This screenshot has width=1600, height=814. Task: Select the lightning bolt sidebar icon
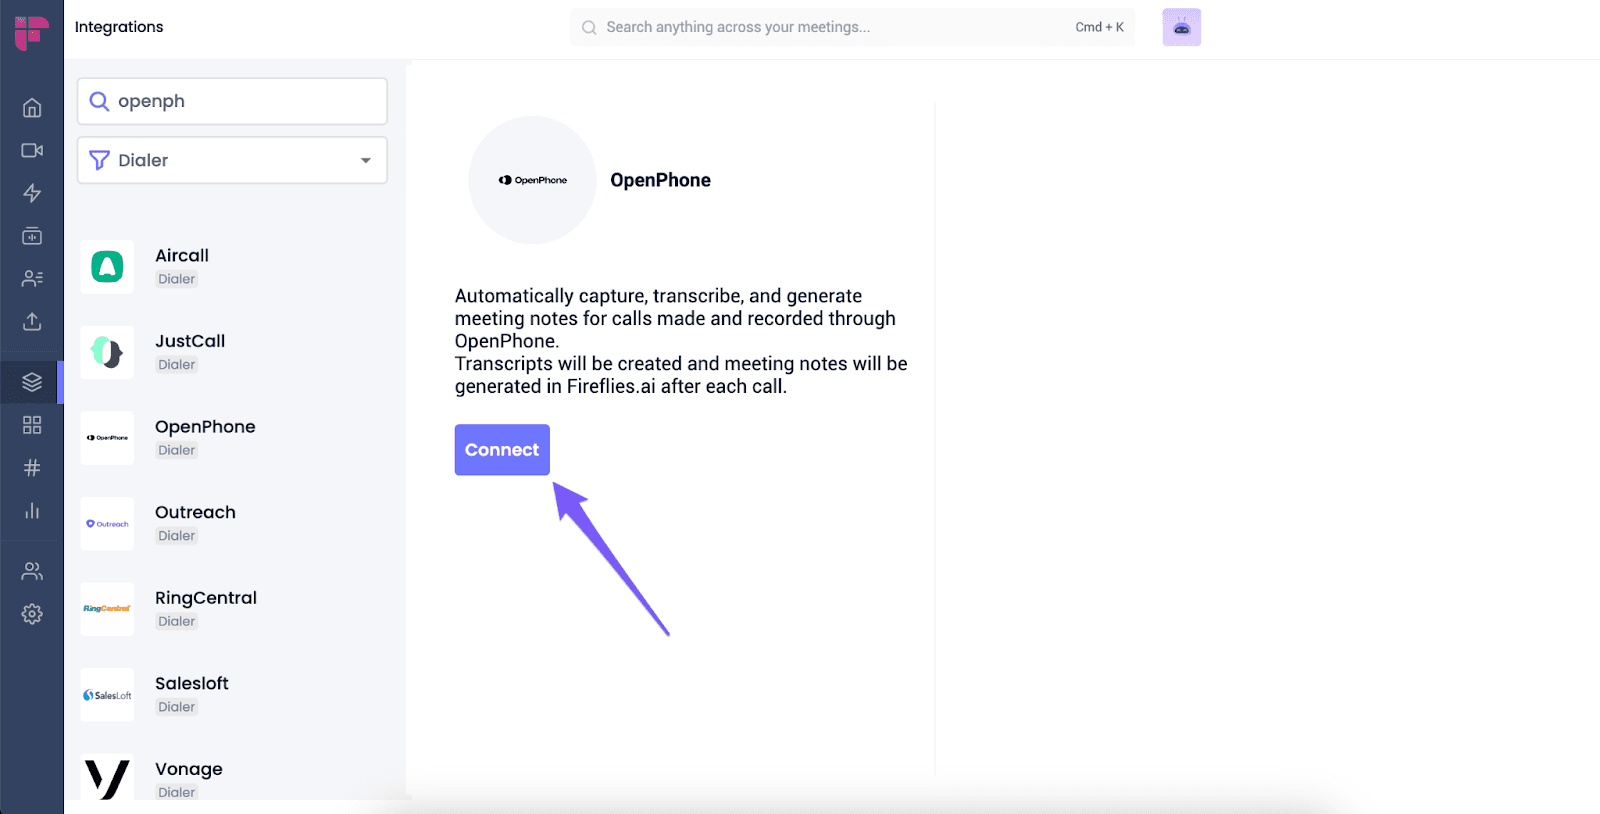pos(32,193)
